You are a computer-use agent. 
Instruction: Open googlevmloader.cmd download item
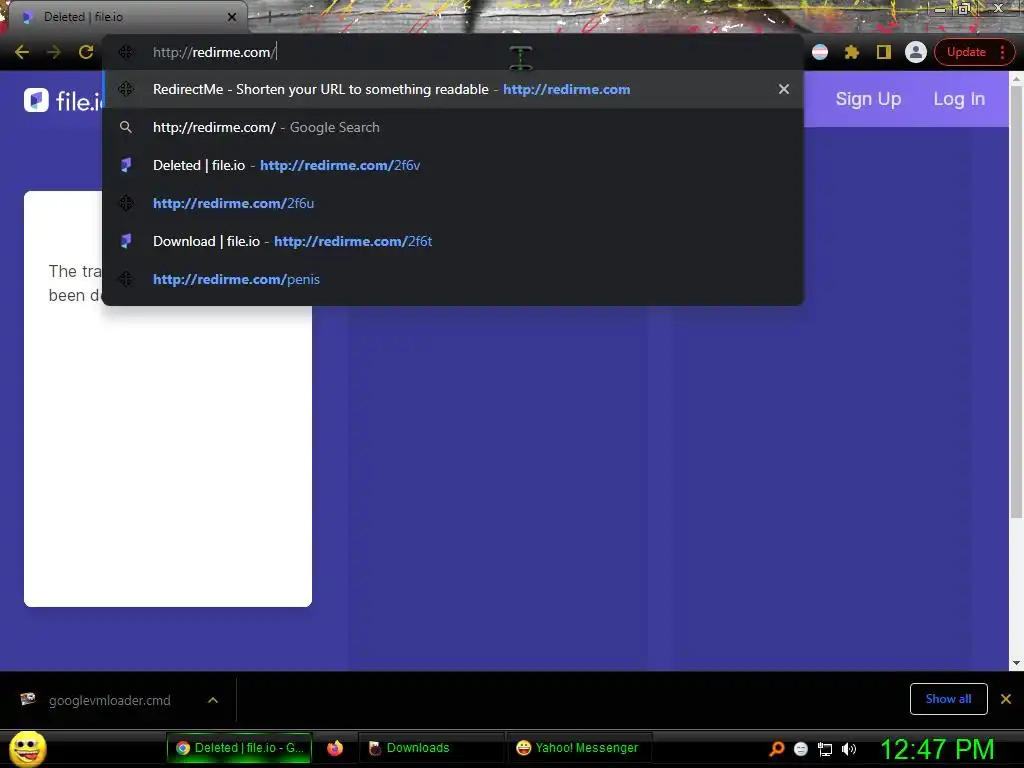[x=108, y=700]
